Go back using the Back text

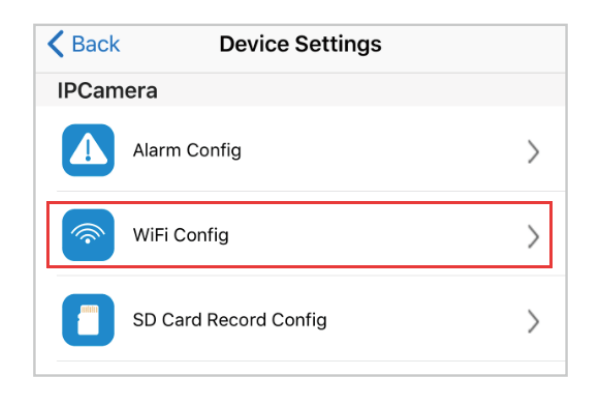[96, 44]
